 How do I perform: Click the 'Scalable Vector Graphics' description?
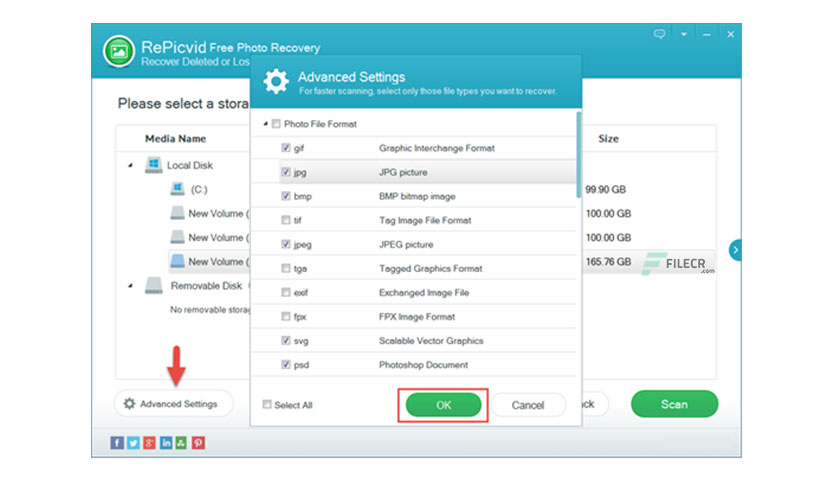pos(431,341)
